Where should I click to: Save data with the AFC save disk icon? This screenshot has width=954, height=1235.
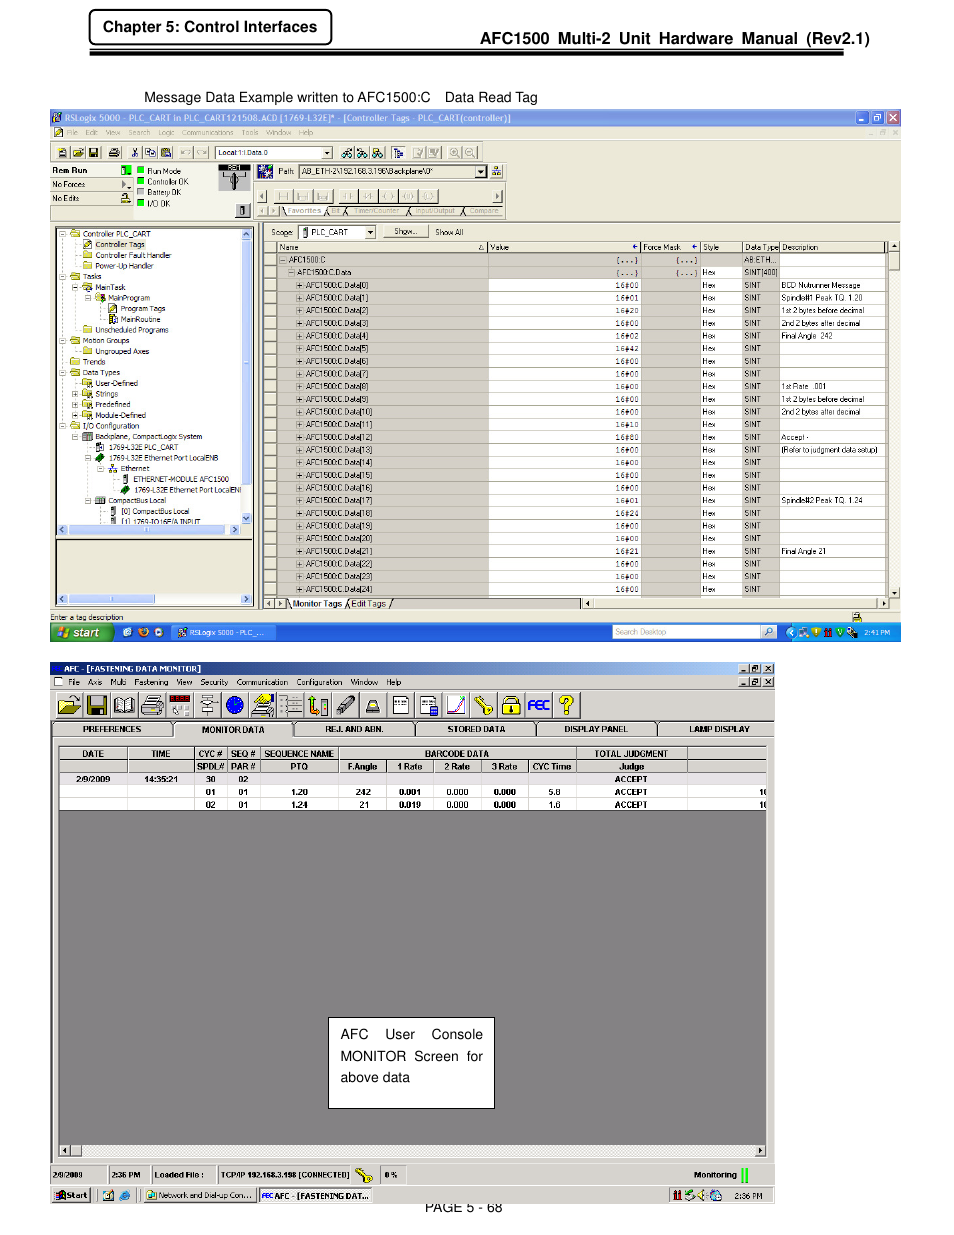95,705
